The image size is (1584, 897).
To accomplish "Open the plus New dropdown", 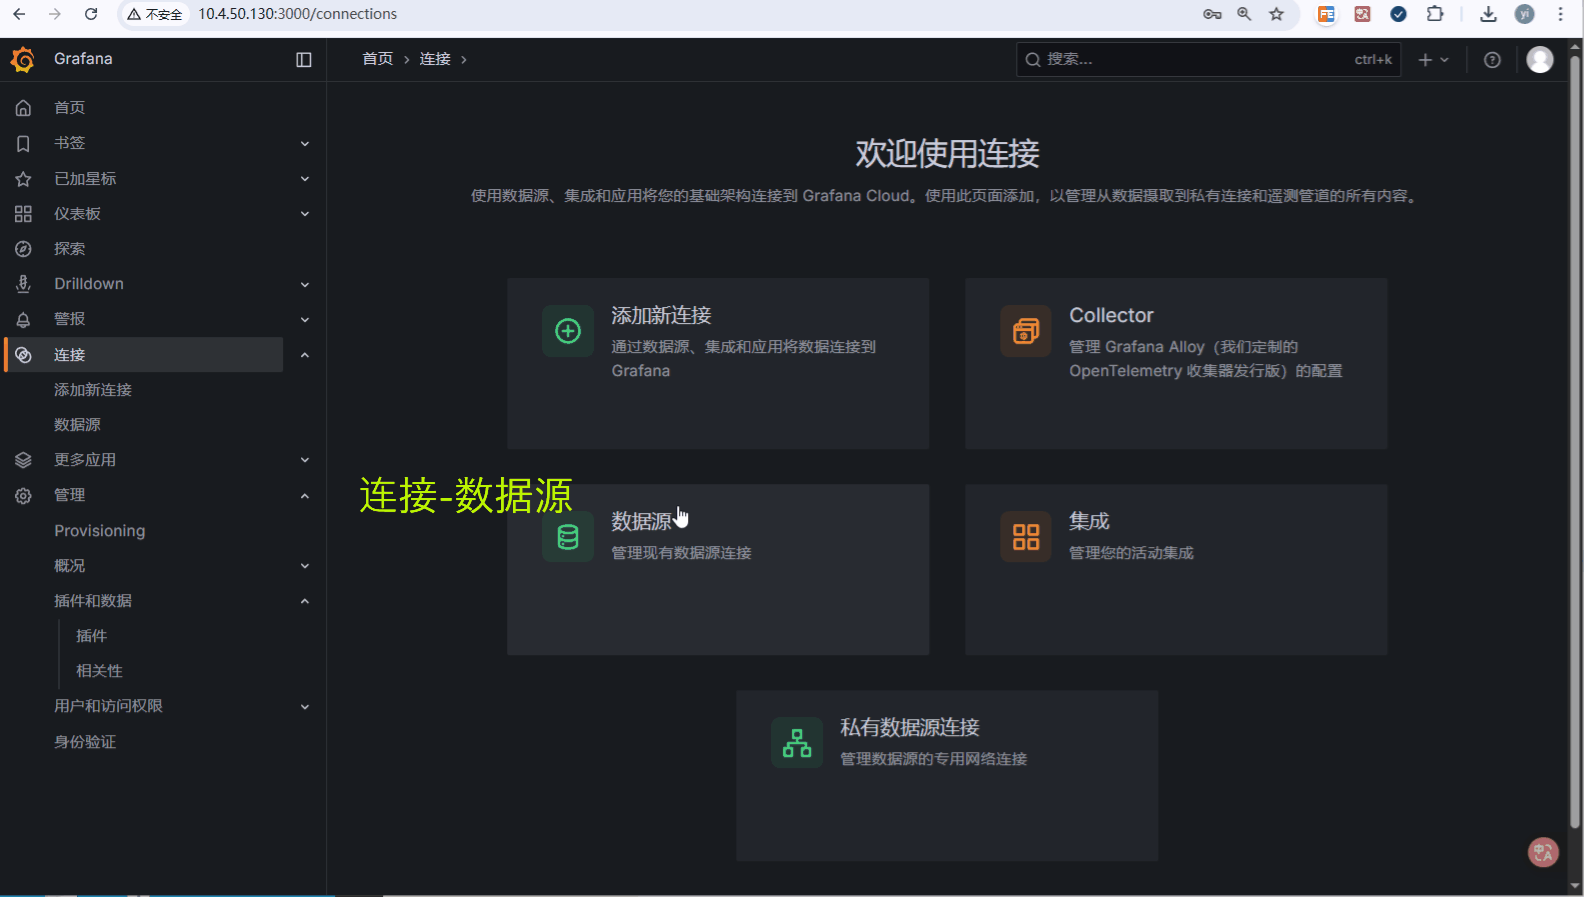I will 1434,60.
